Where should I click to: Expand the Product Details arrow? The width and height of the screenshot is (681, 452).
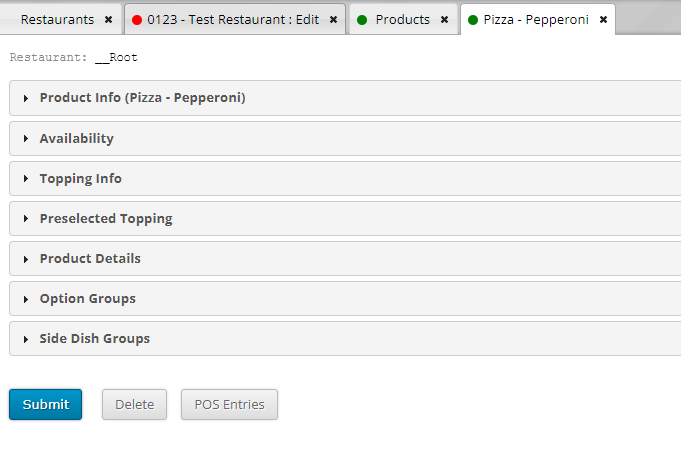[x=26, y=259]
